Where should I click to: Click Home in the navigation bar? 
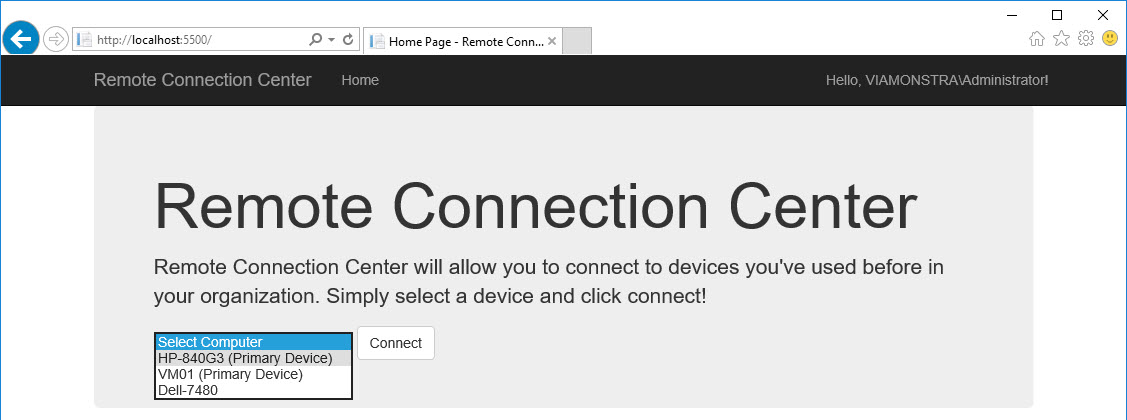360,80
